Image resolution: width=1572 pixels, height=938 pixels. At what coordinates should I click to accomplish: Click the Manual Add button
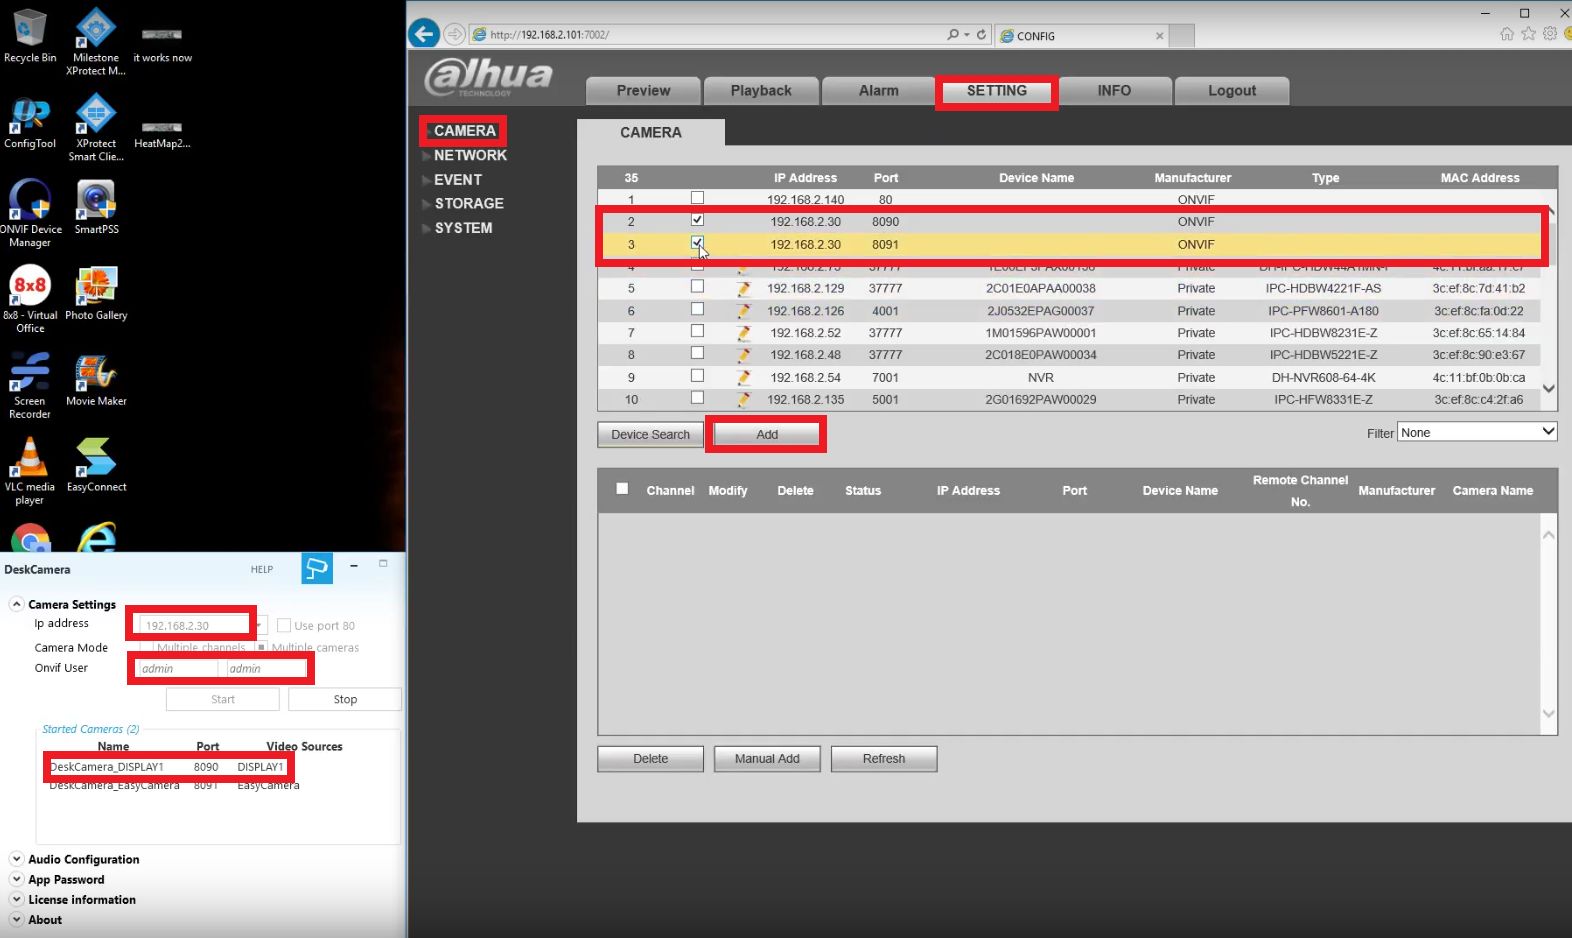(x=767, y=759)
